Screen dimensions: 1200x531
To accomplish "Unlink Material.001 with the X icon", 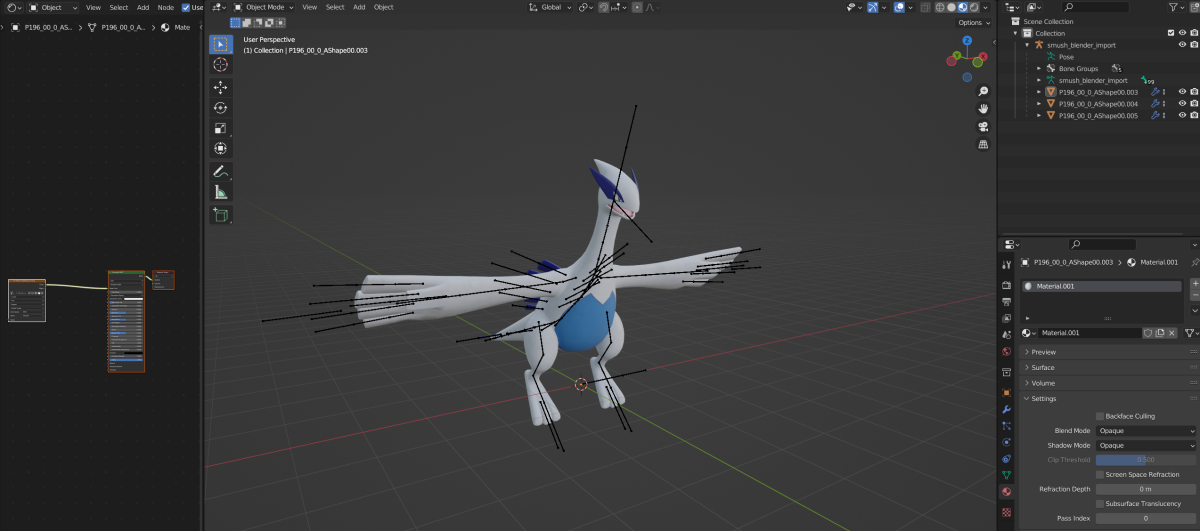I will (x=1172, y=333).
